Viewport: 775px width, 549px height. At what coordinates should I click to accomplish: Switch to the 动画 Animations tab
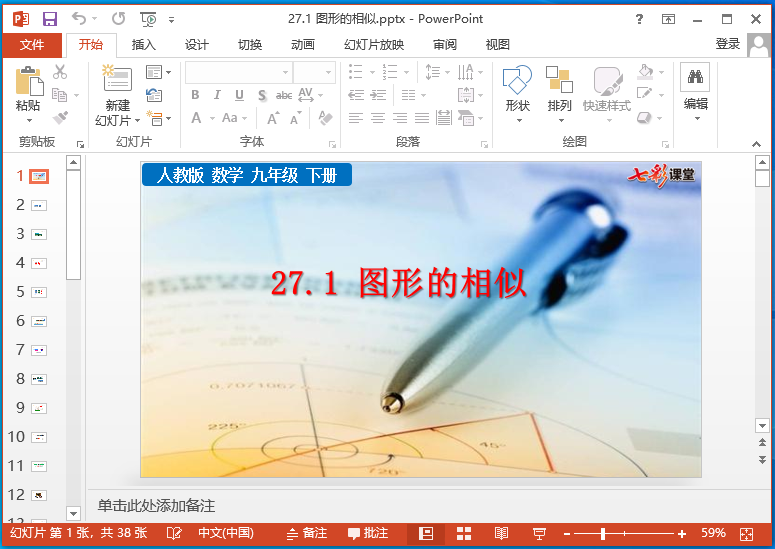click(x=303, y=45)
